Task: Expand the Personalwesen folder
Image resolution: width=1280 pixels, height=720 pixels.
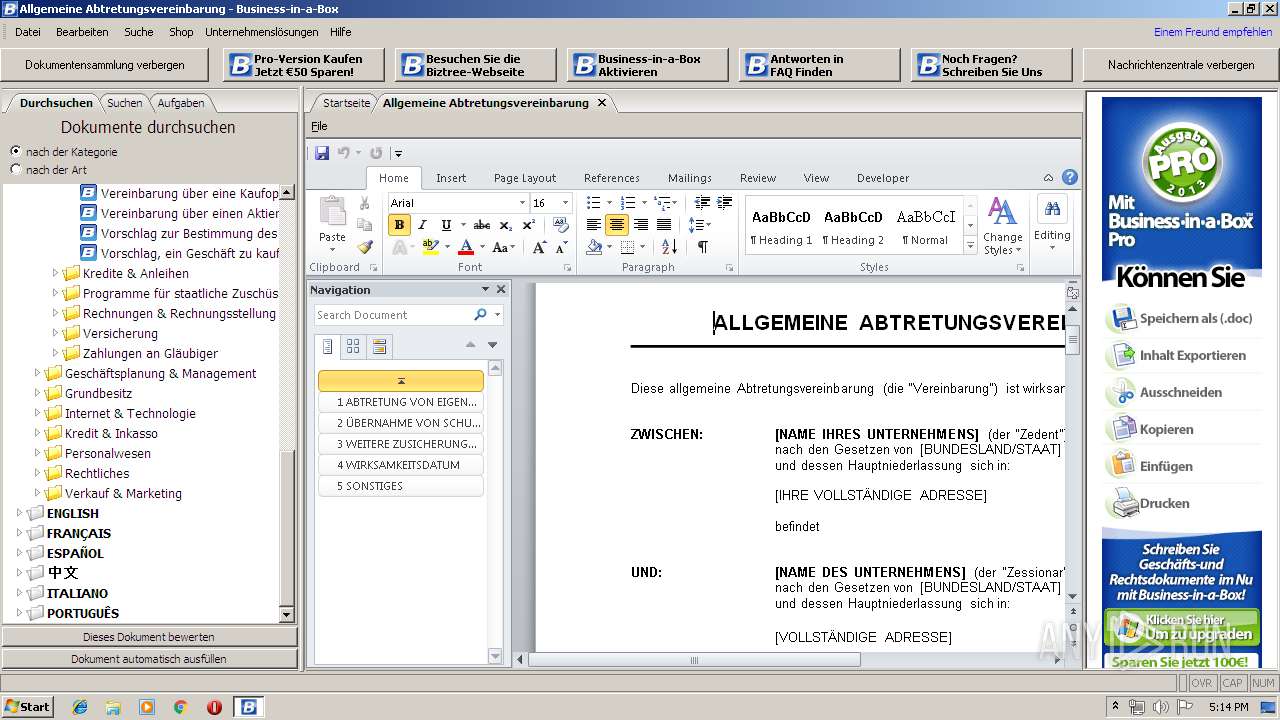Action: click(x=38, y=453)
